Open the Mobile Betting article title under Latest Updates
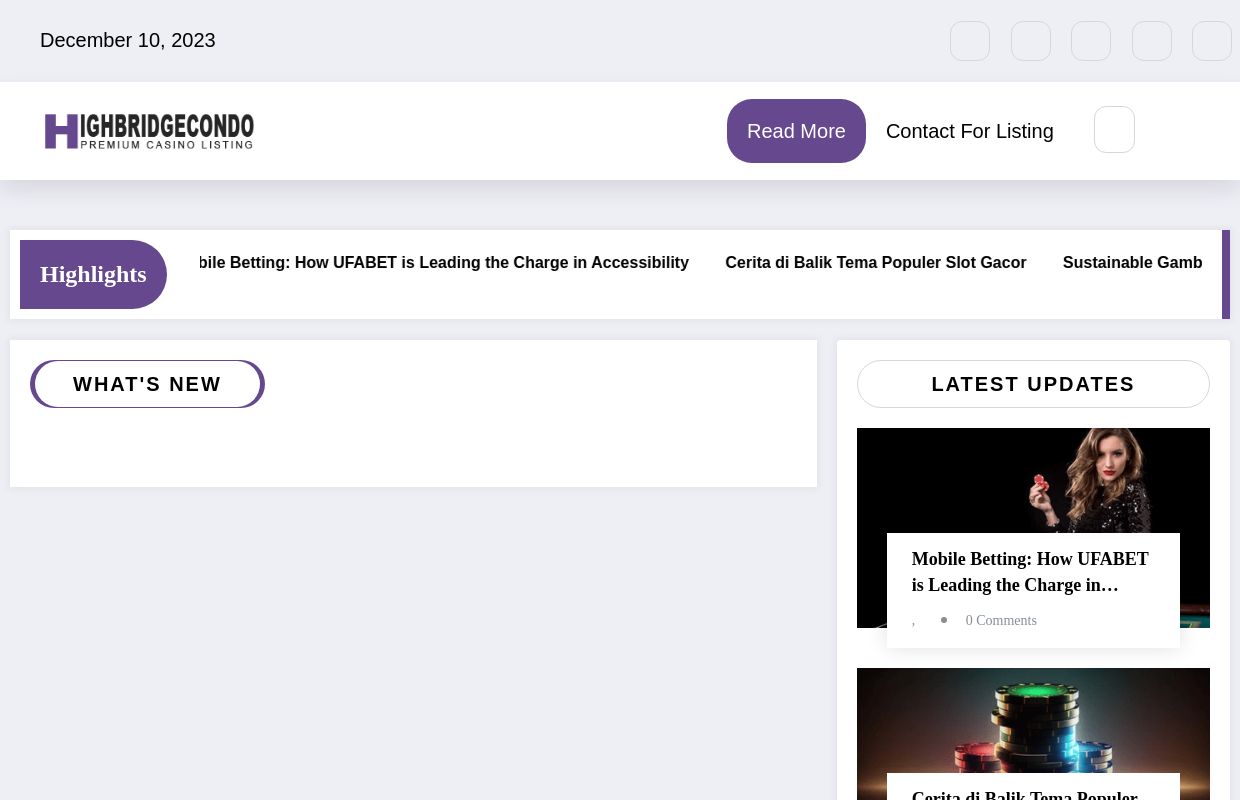 click(x=1030, y=572)
